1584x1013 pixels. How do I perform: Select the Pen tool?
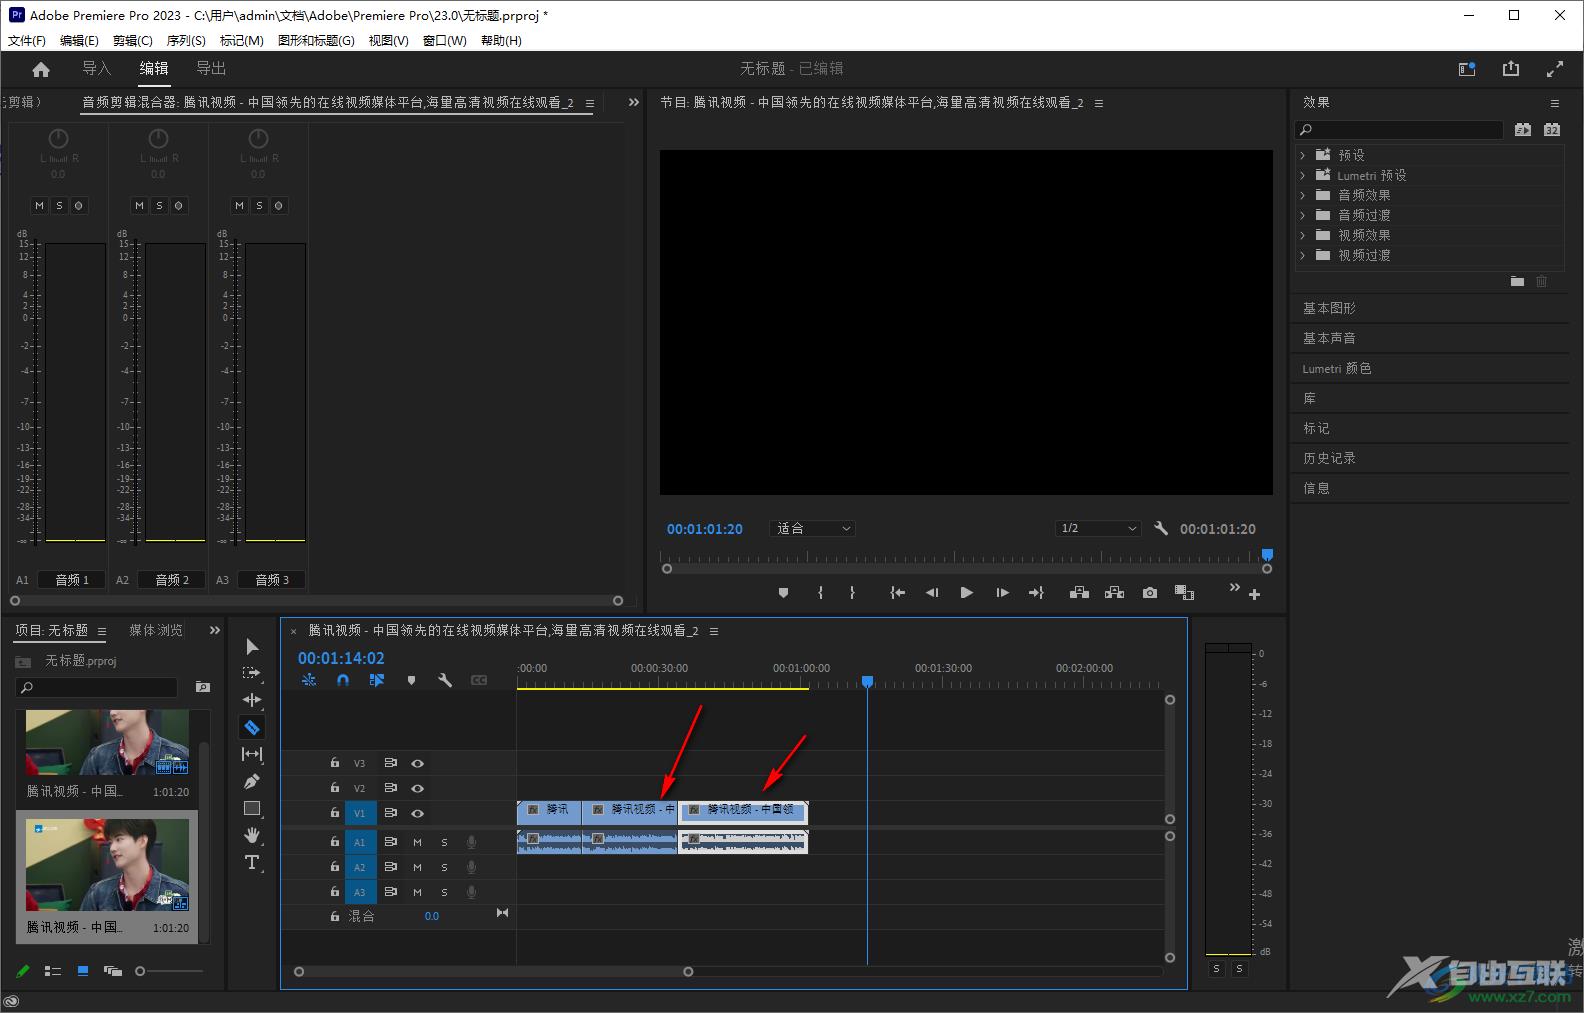tap(252, 781)
